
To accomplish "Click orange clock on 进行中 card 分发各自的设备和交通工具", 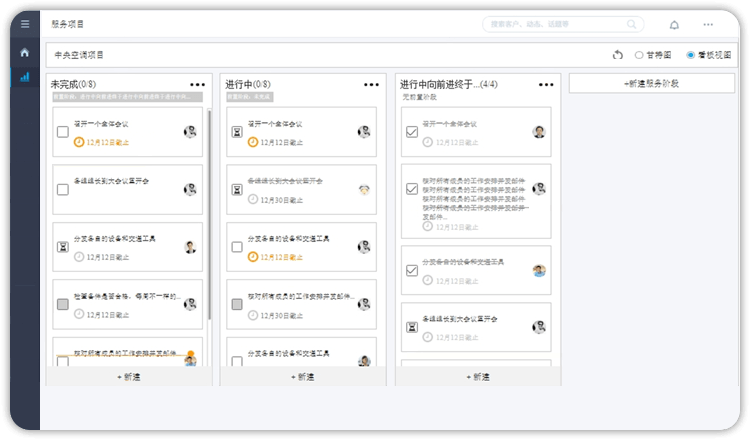I will [x=253, y=257].
